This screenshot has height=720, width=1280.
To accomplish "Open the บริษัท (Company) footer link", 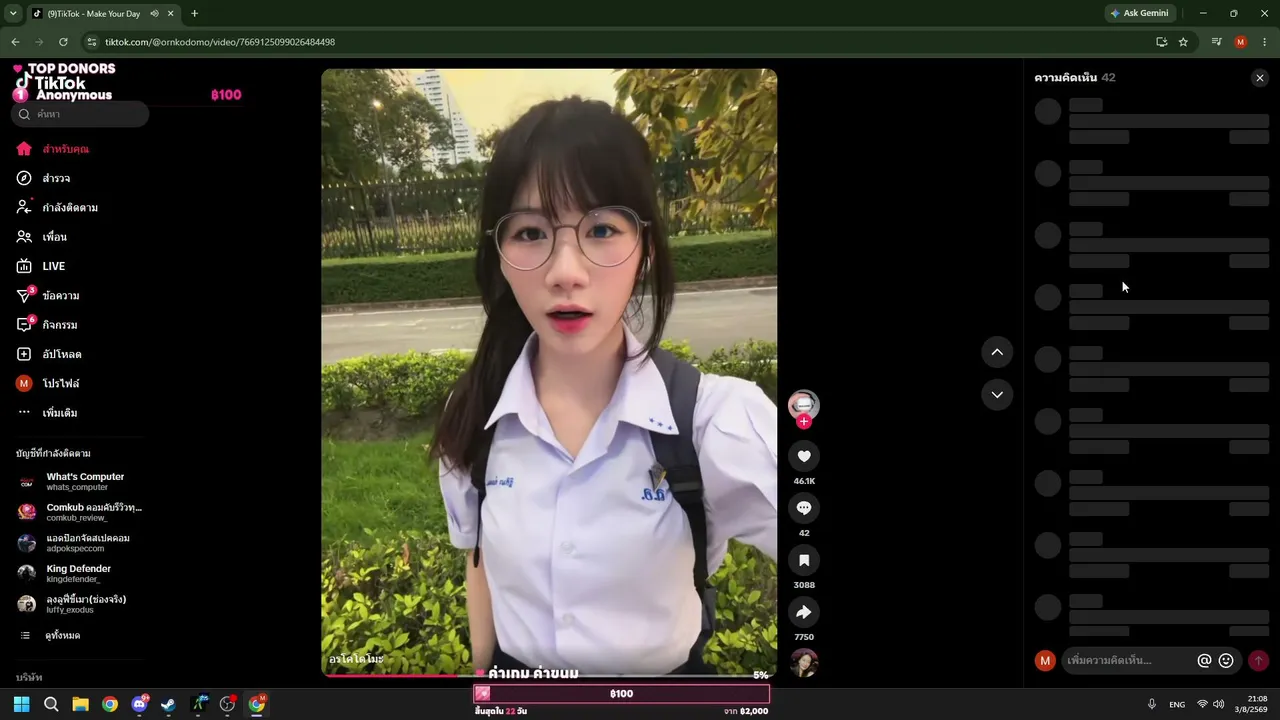I will 29,677.
